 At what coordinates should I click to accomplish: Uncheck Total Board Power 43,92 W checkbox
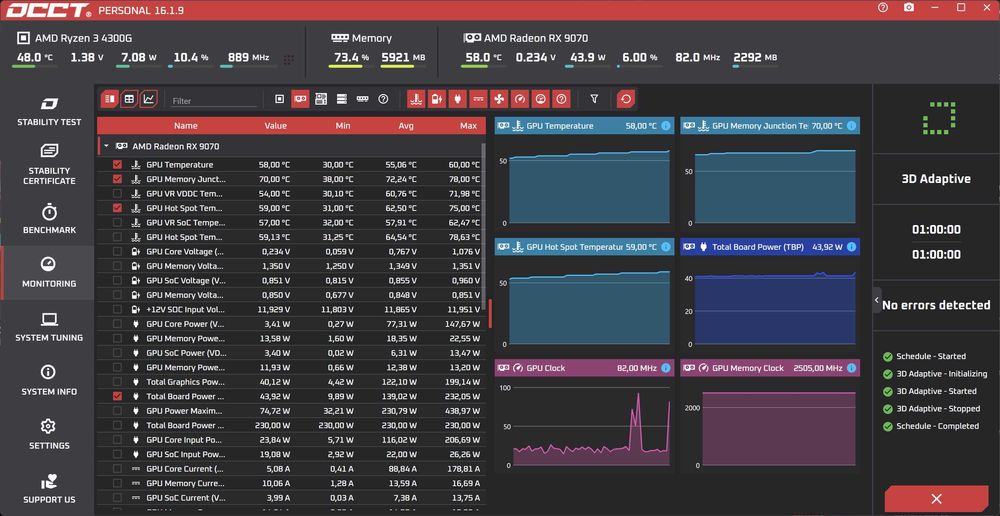[117, 396]
